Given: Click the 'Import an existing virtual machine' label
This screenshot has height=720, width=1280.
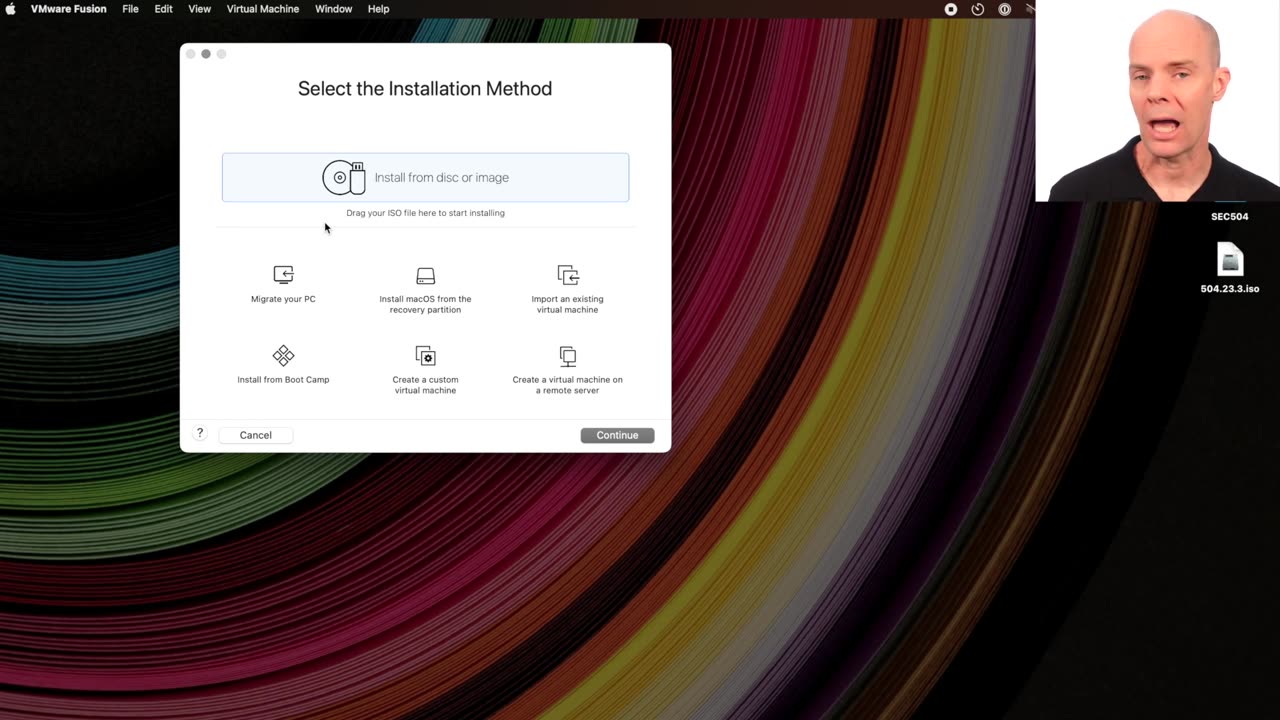Looking at the screenshot, I should (567, 304).
